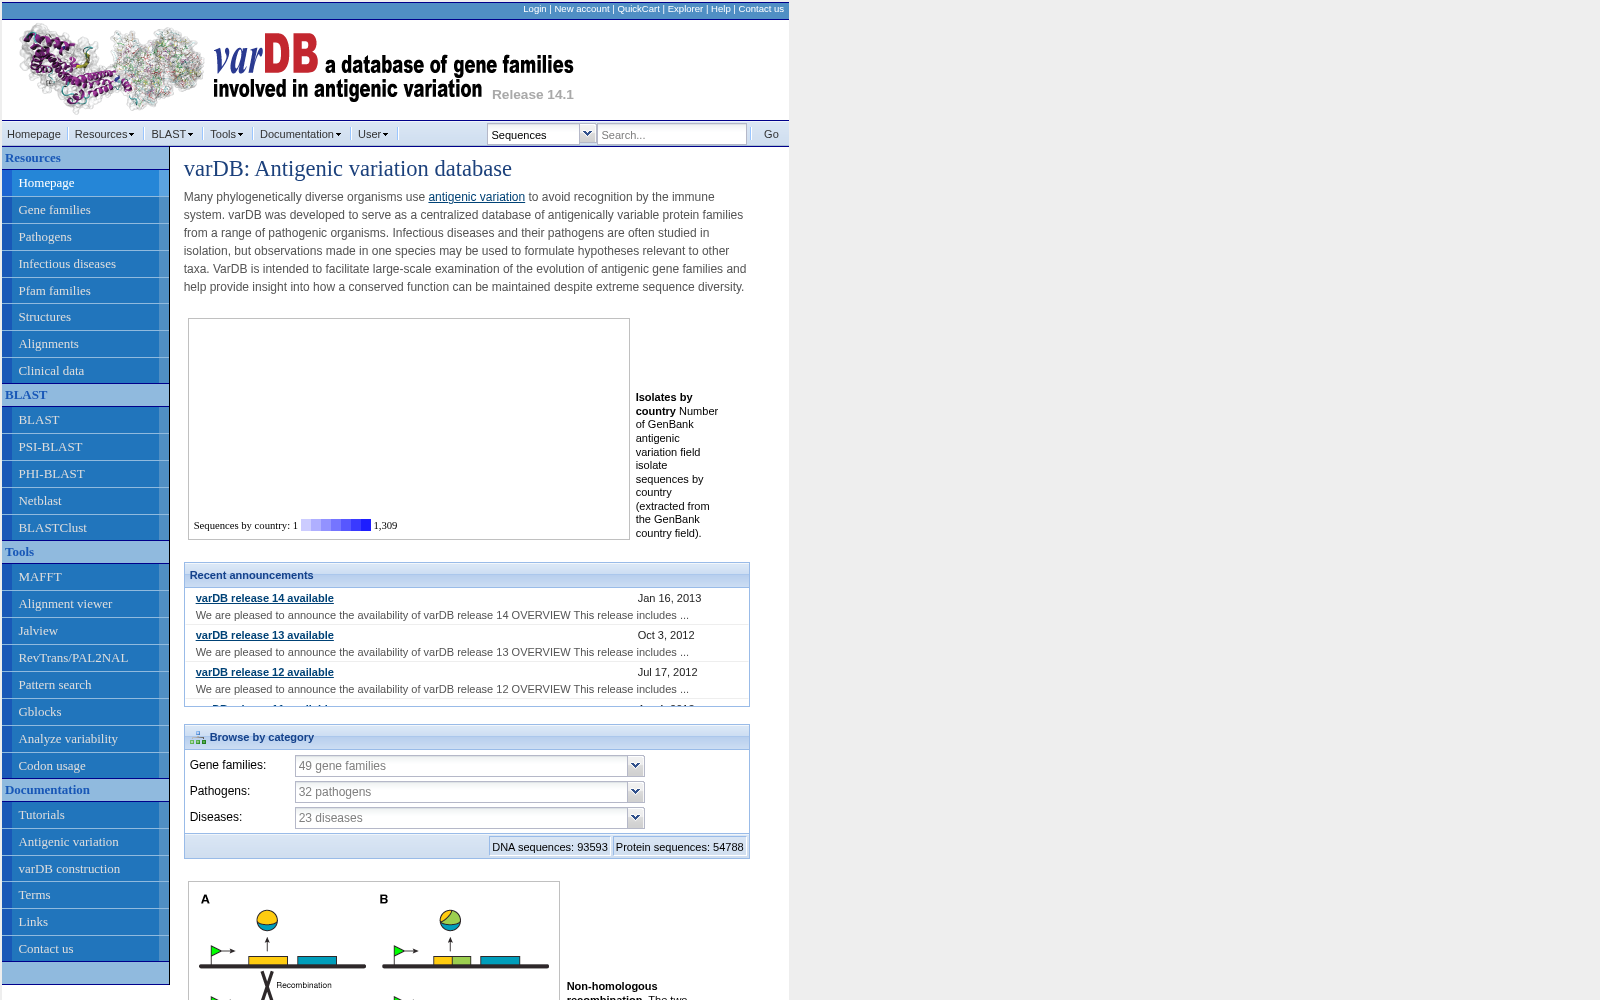Open RevTrans/PAL2NAL in sidebar
The image size is (1600, 1000).
pyautogui.click(x=85, y=658)
